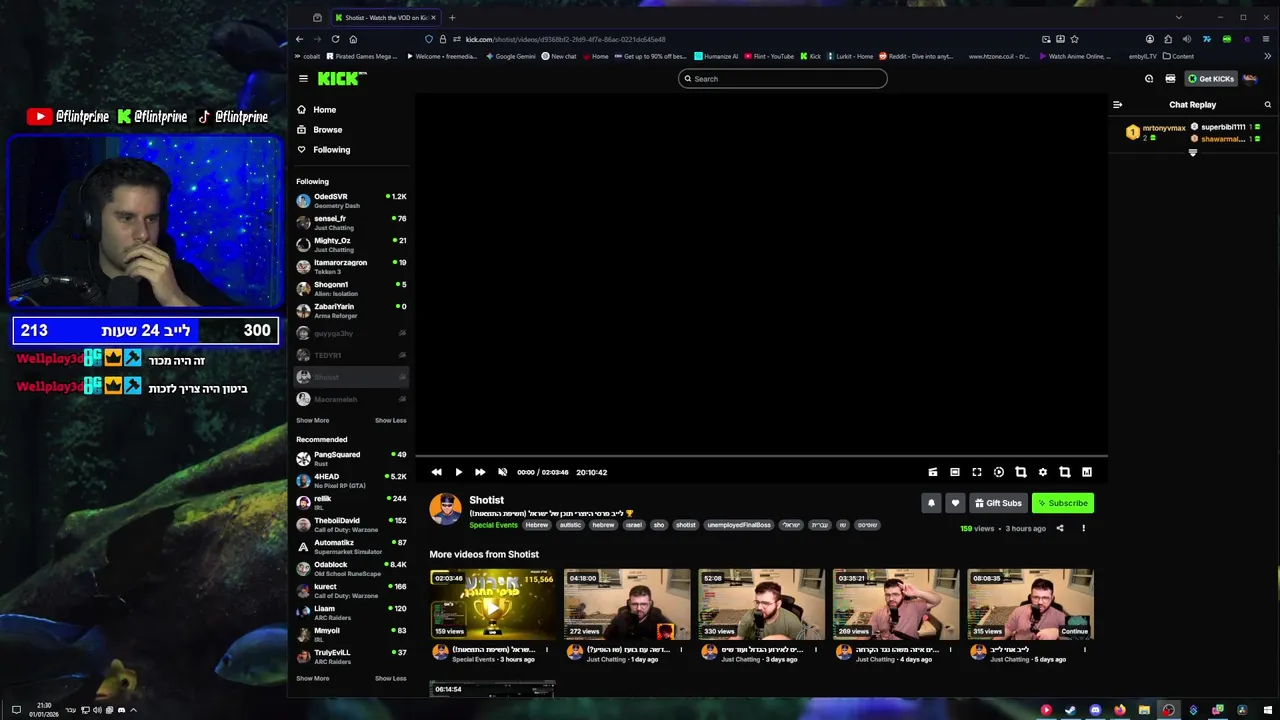Focus the Kick search field
This screenshot has height=720, width=1280.
(782, 78)
